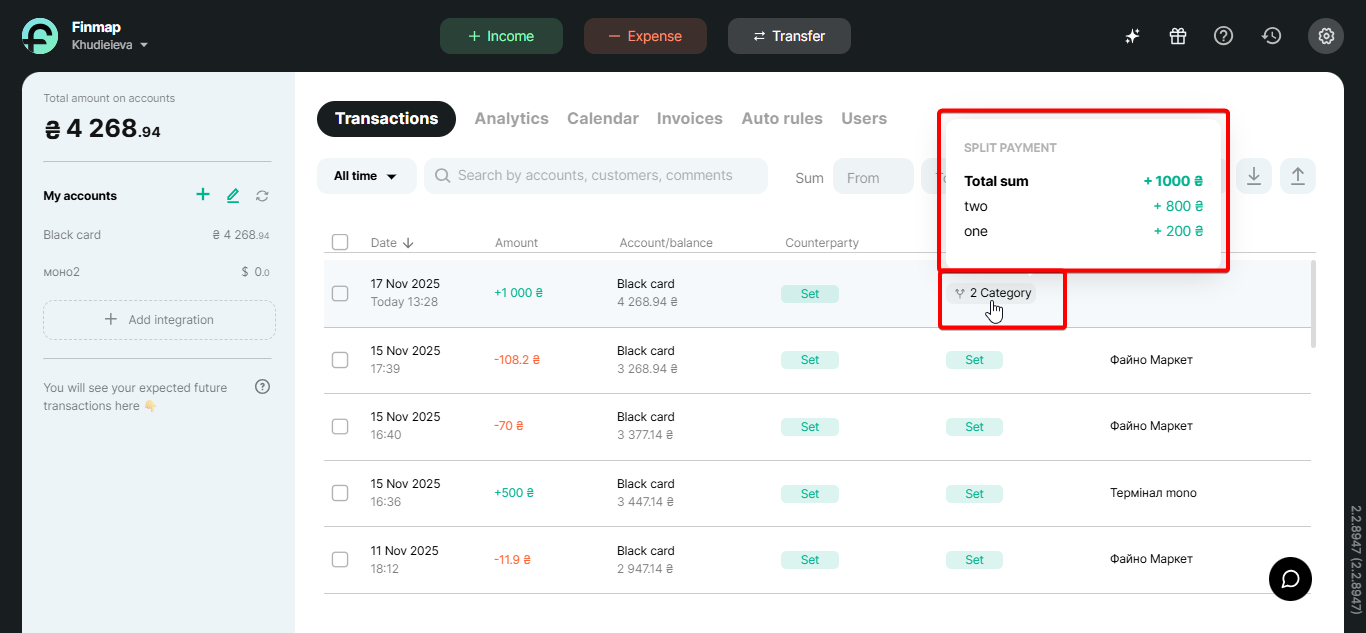
Task: Expand the All time period dropdown
Action: (x=365, y=176)
